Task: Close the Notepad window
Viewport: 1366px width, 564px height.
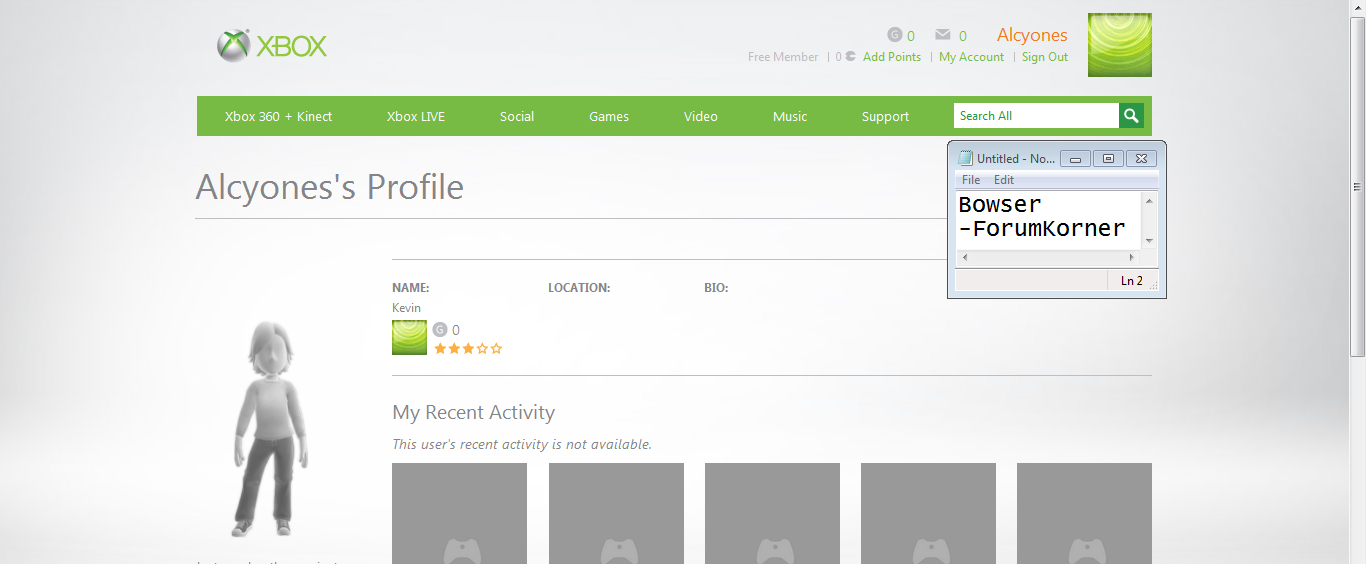Action: pos(1142,158)
